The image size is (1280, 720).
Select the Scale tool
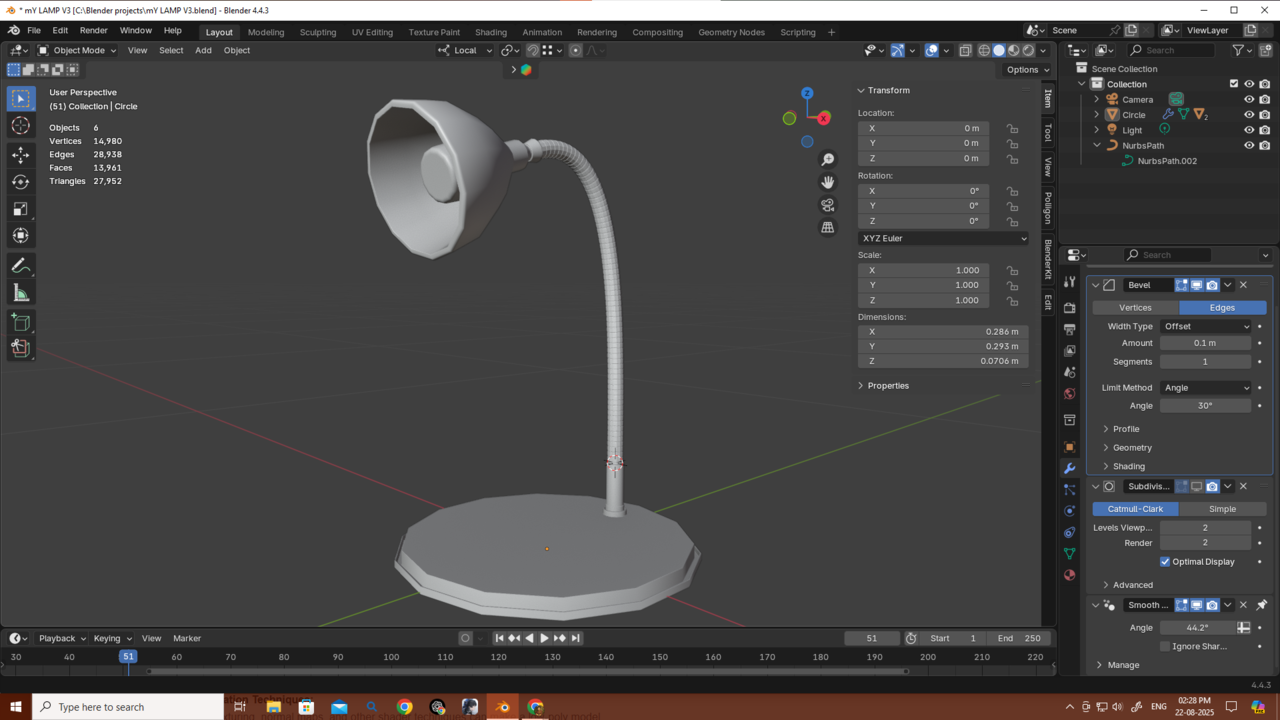(21, 209)
